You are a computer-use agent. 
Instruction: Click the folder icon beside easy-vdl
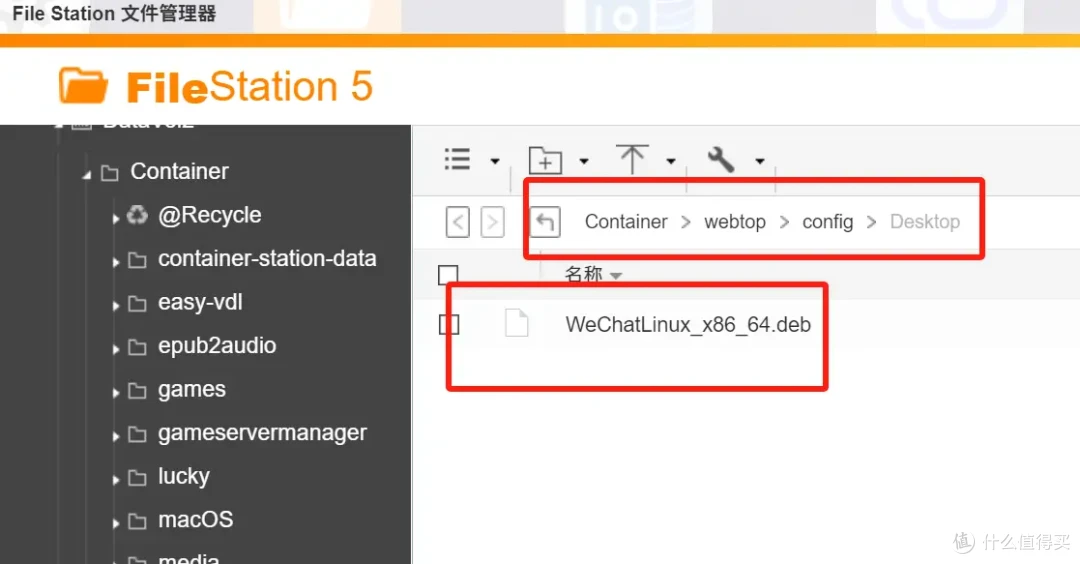coord(138,304)
